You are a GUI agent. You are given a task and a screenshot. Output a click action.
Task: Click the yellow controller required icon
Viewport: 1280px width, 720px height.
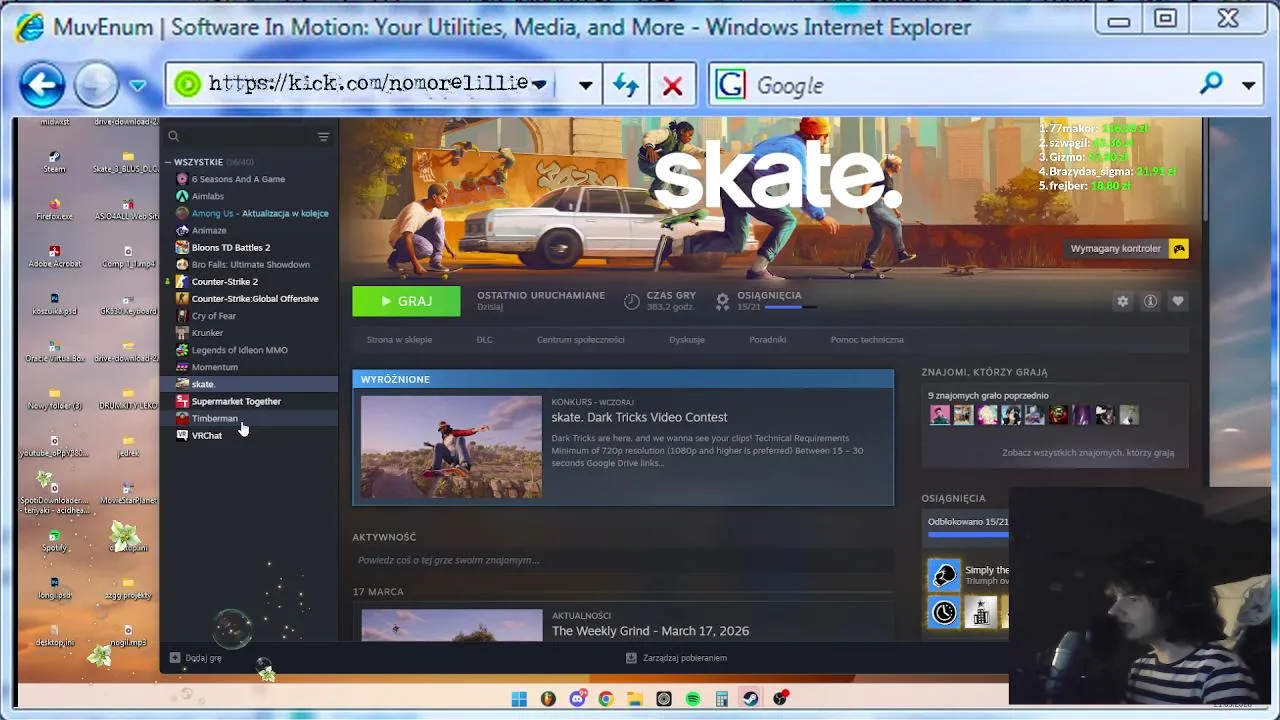[1179, 248]
